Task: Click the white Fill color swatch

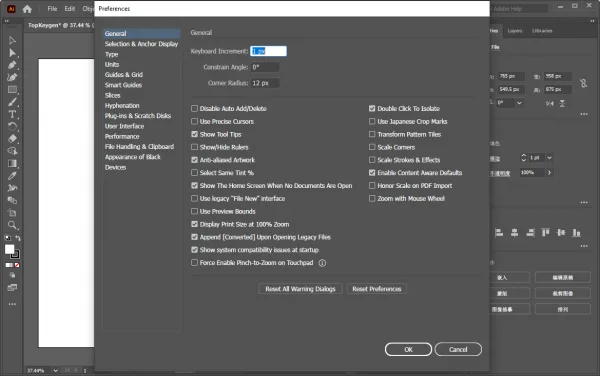Action: pyautogui.click(x=9, y=249)
